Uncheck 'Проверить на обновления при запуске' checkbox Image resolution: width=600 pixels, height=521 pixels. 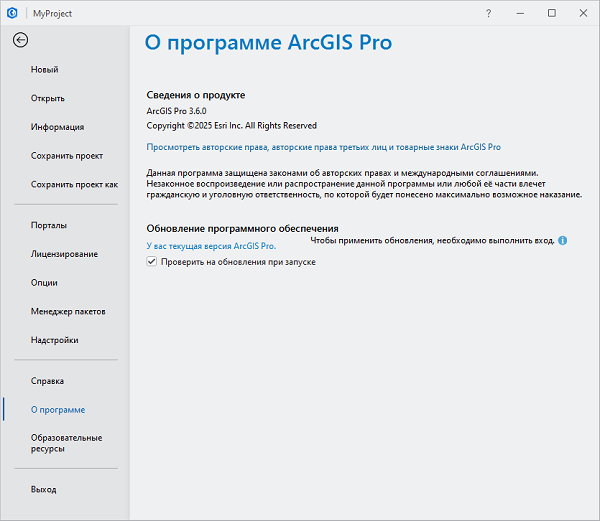point(152,262)
